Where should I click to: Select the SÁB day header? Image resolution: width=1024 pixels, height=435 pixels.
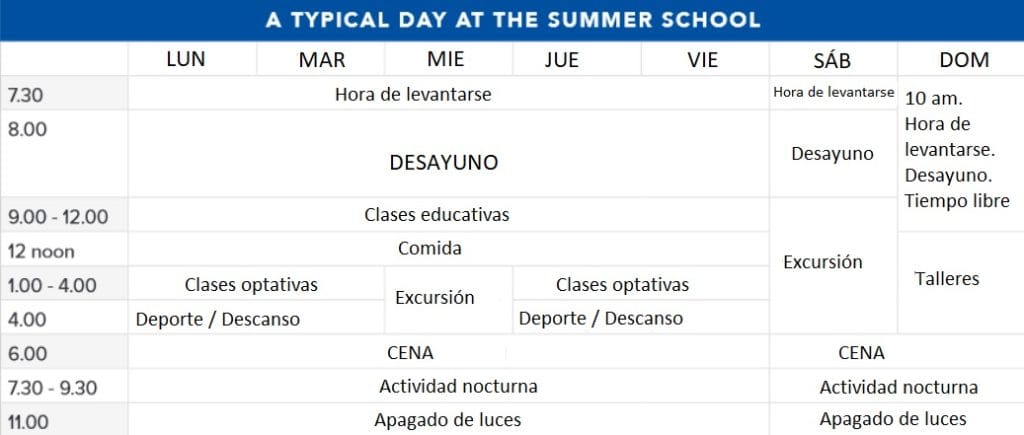coord(832,60)
